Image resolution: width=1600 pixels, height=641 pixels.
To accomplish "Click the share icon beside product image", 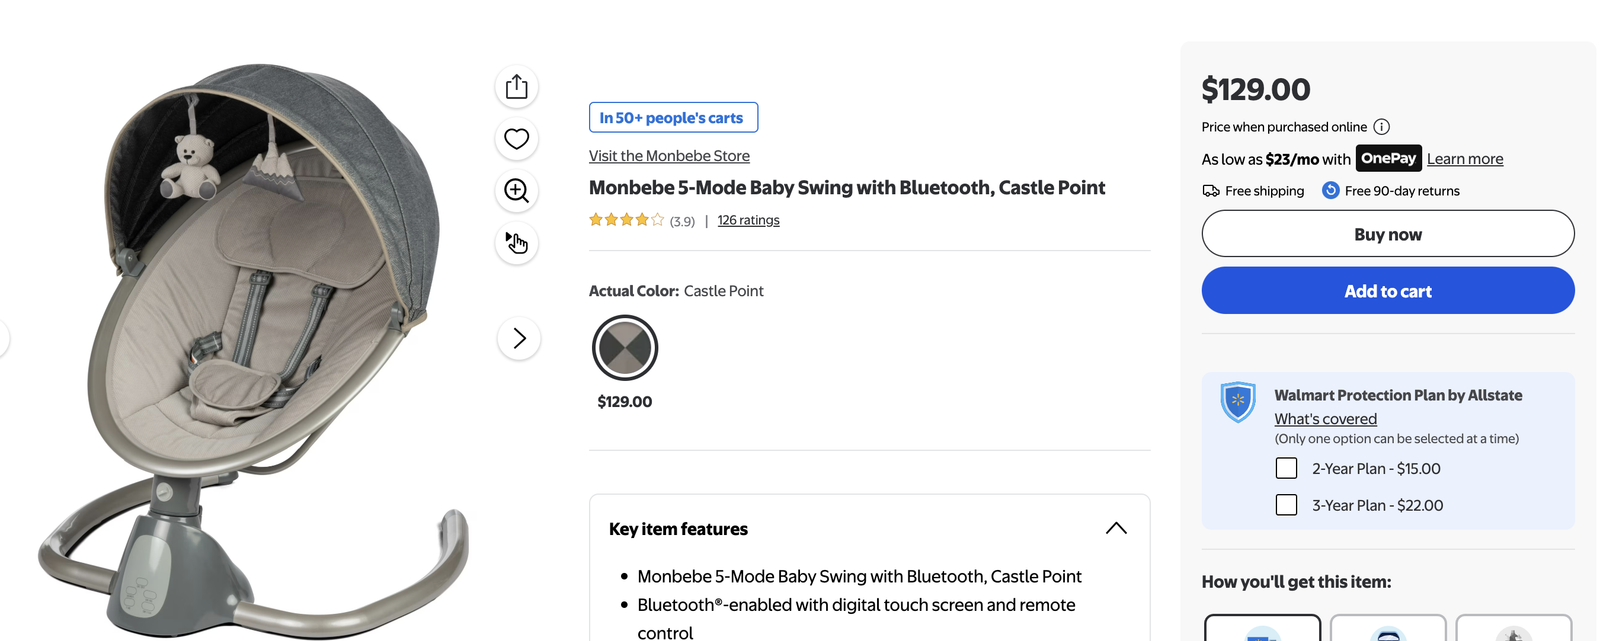I will [x=517, y=87].
